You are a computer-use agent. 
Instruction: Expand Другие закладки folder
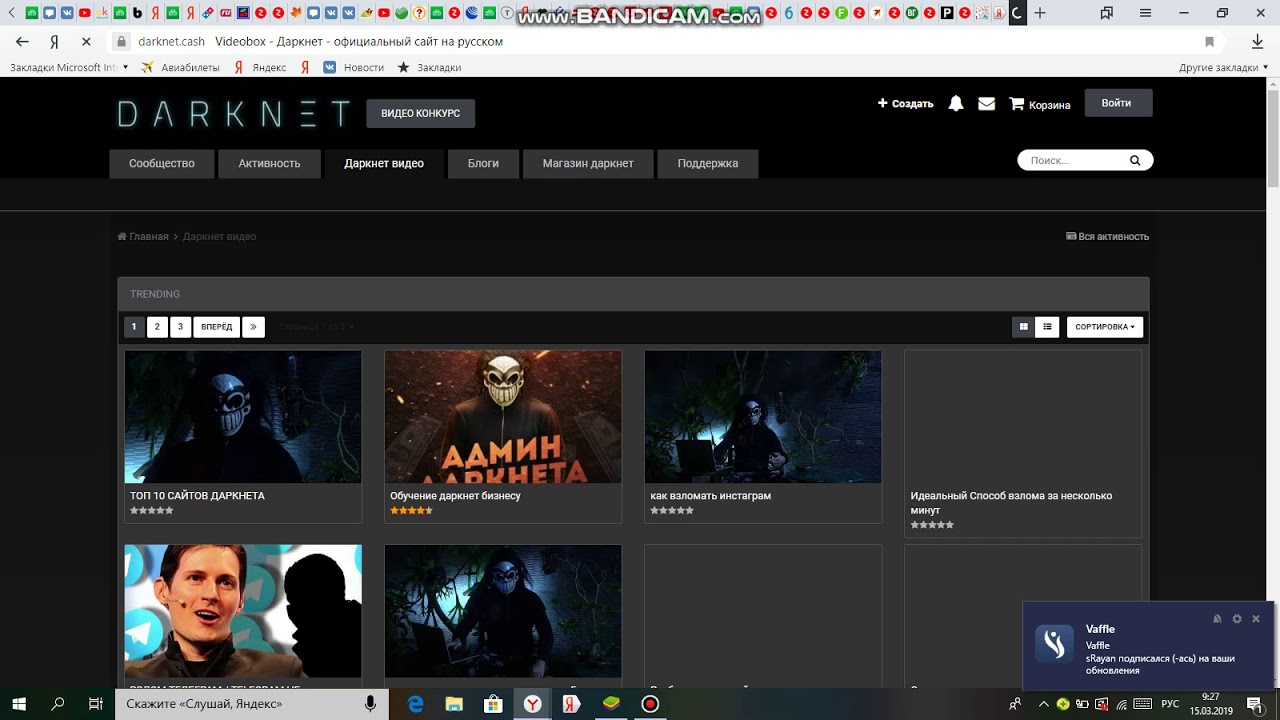(1223, 67)
